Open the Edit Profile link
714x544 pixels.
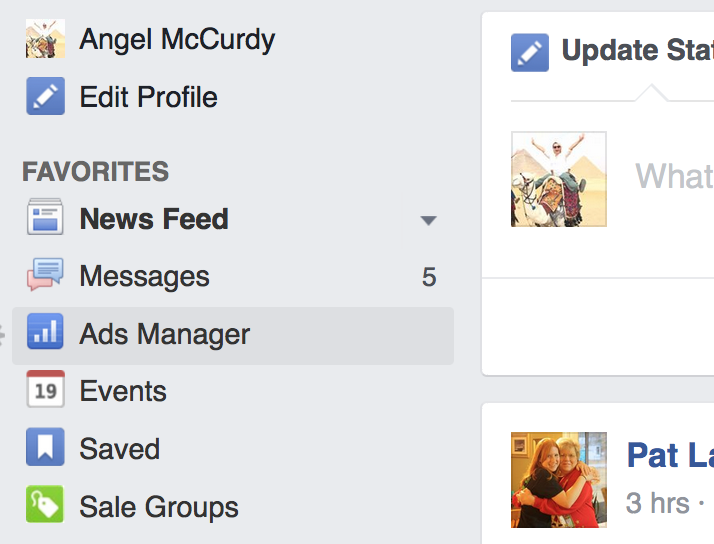148,97
